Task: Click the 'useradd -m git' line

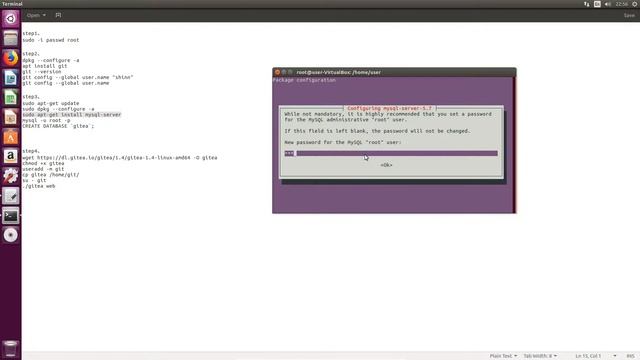Action: coord(43,169)
